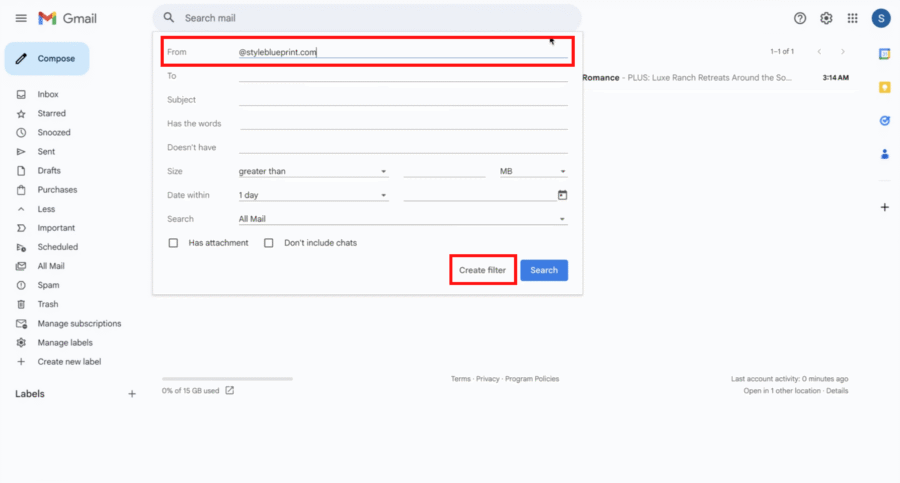Open Google Tasks side panel icon

click(x=885, y=121)
